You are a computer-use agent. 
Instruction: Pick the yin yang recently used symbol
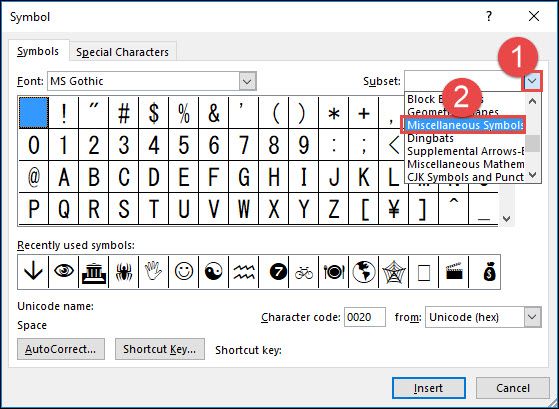point(214,272)
